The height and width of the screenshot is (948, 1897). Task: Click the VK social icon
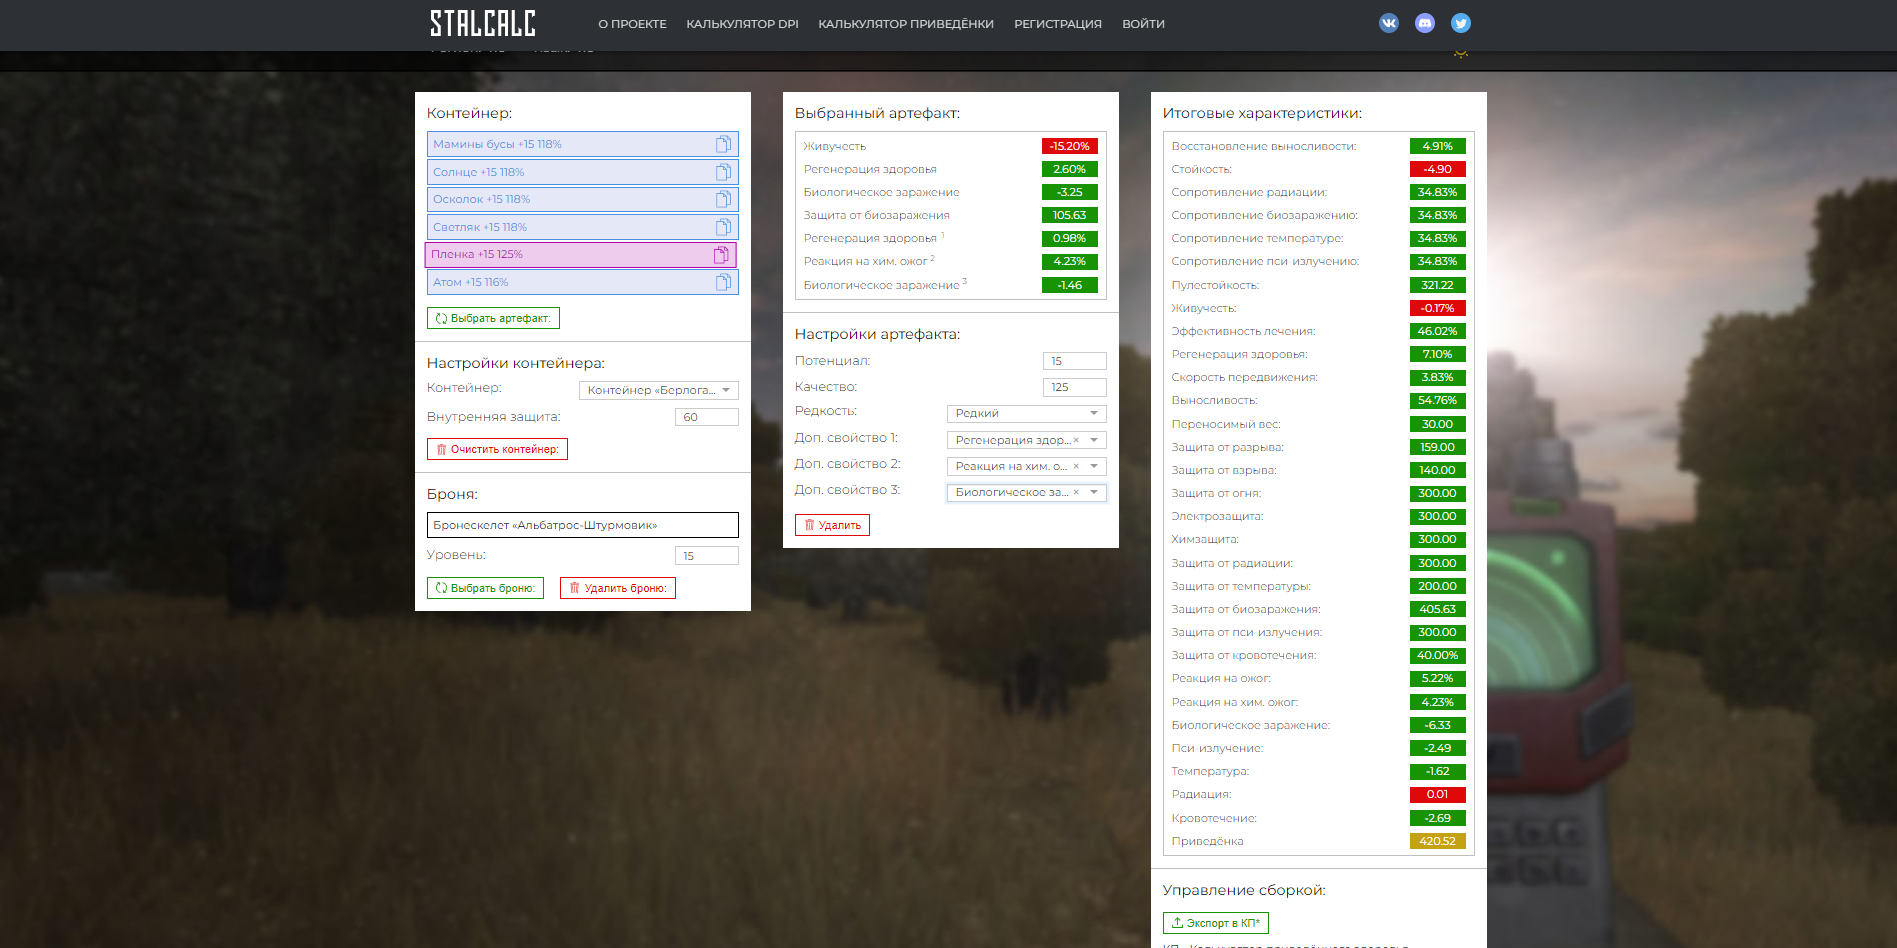[1388, 23]
